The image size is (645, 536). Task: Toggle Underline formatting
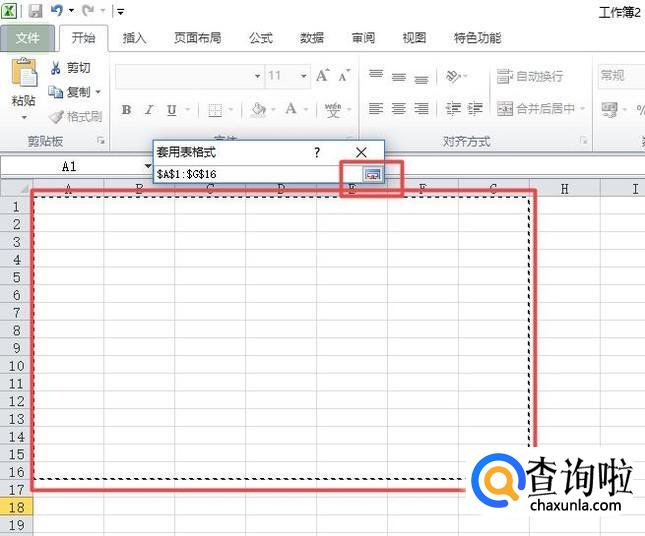coord(172,110)
